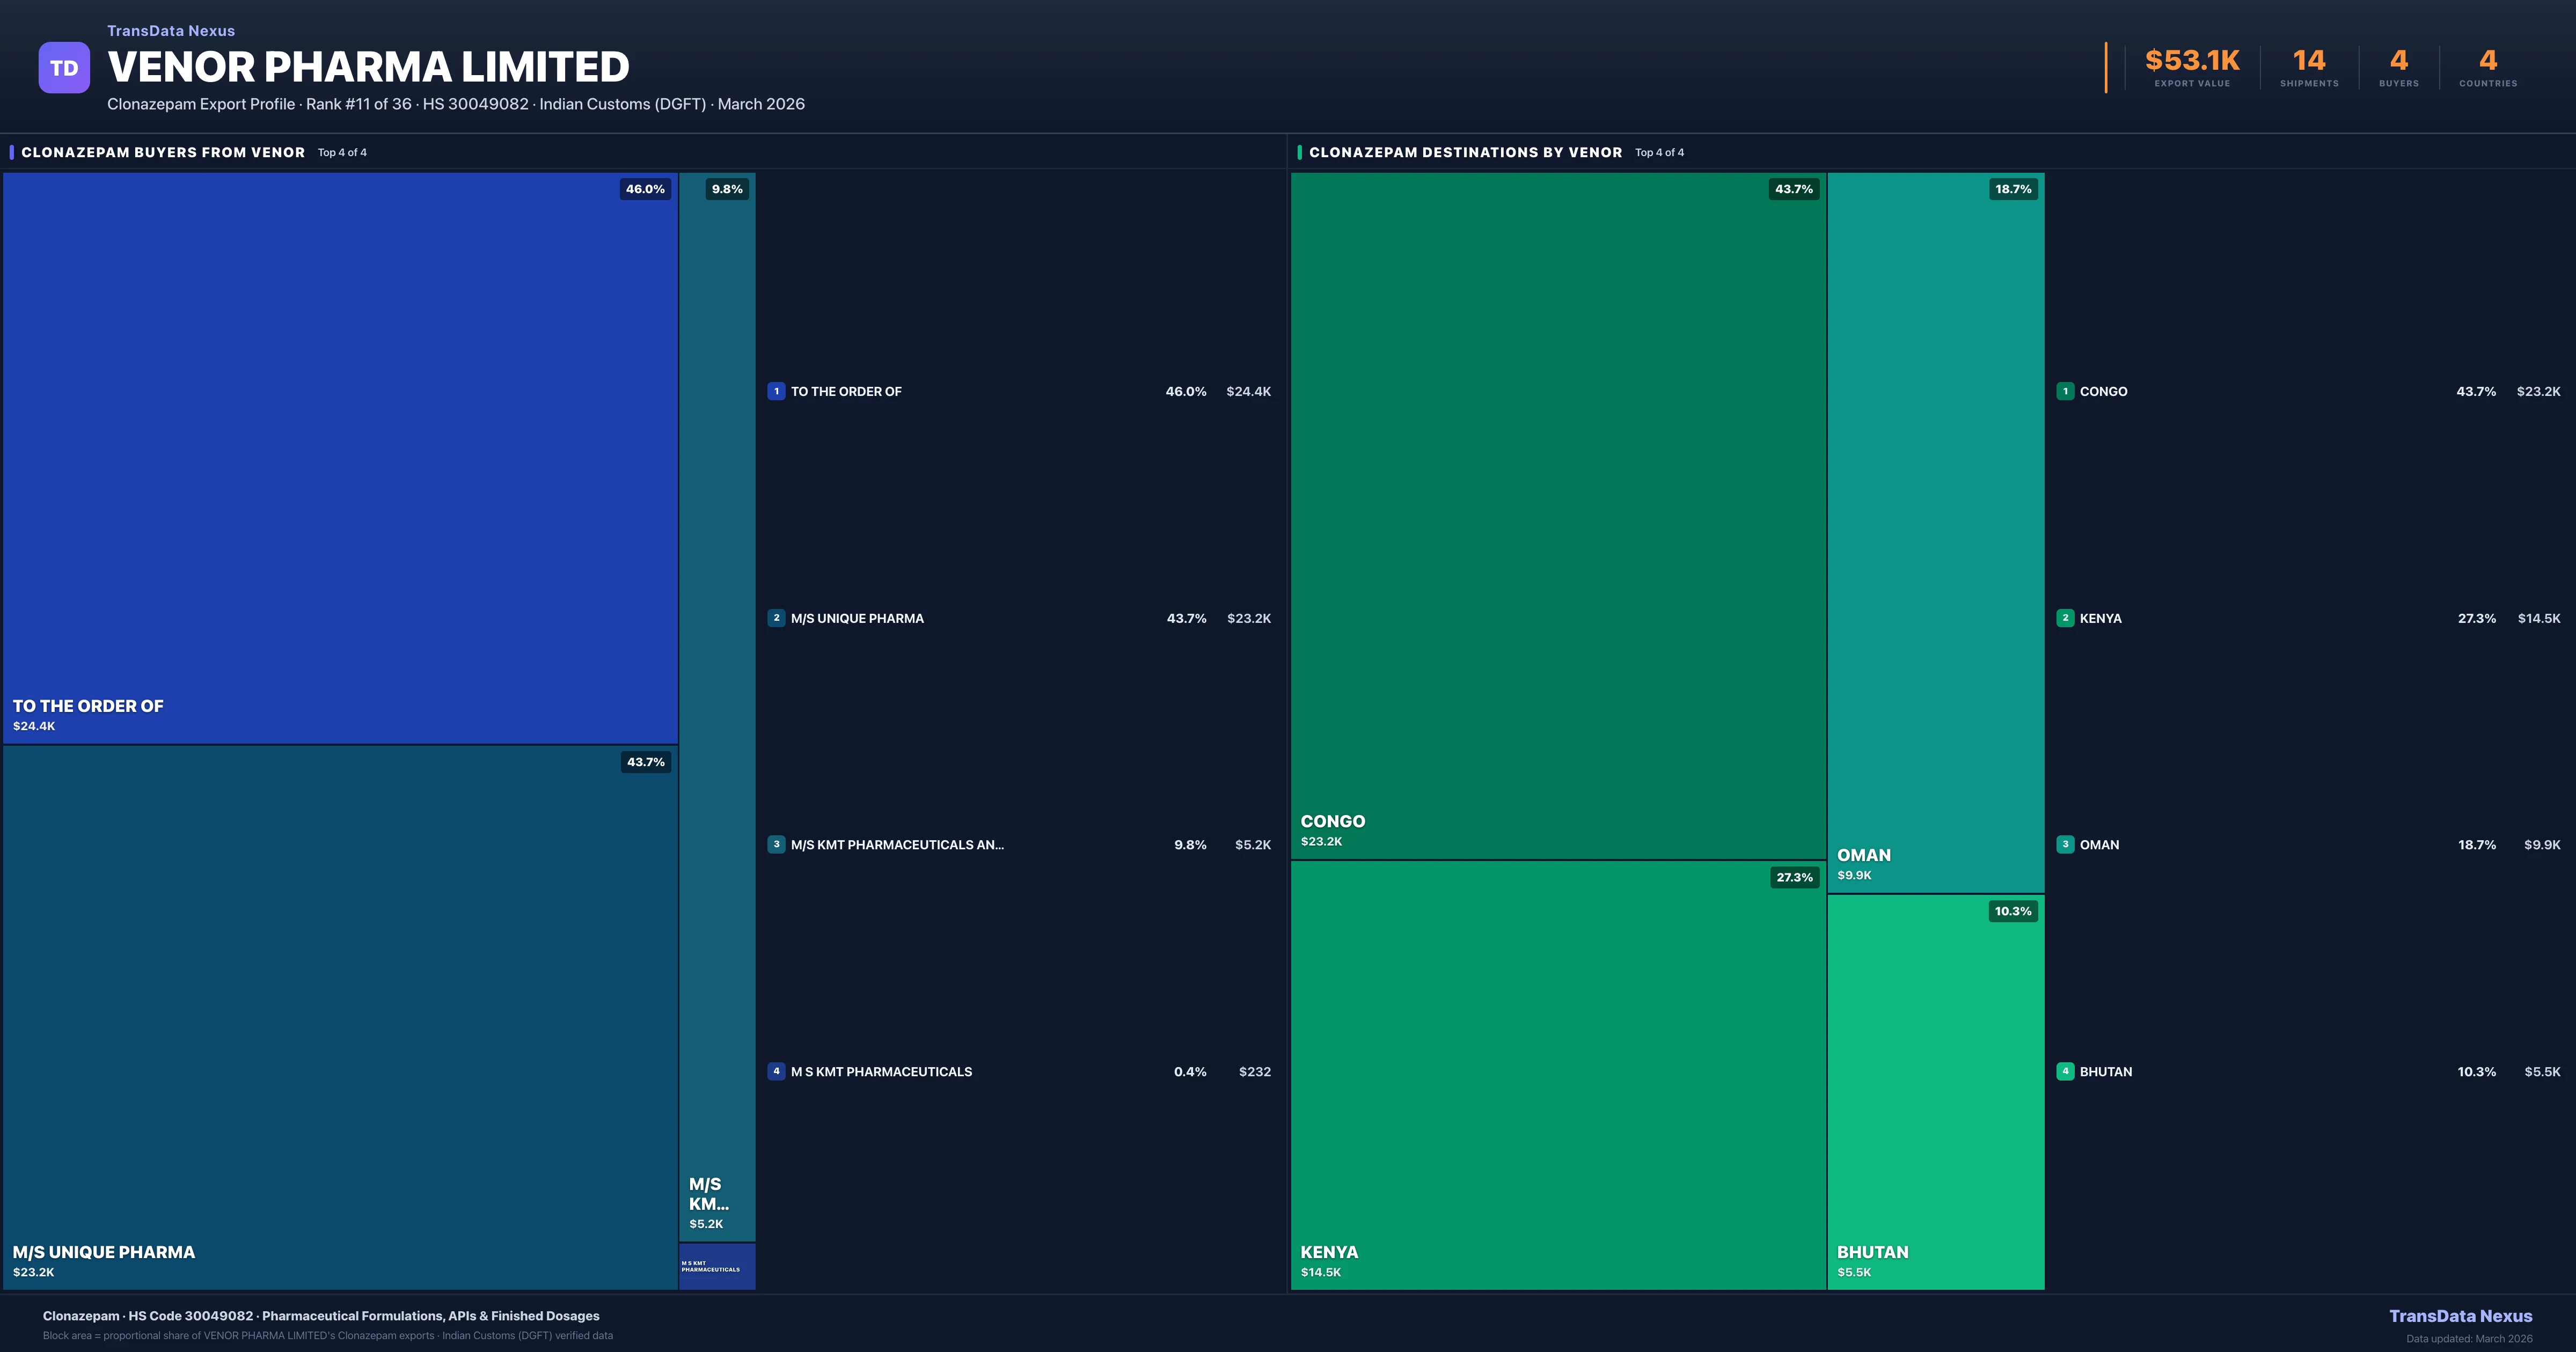Open the TransData Nexus footer link

click(2460, 1316)
